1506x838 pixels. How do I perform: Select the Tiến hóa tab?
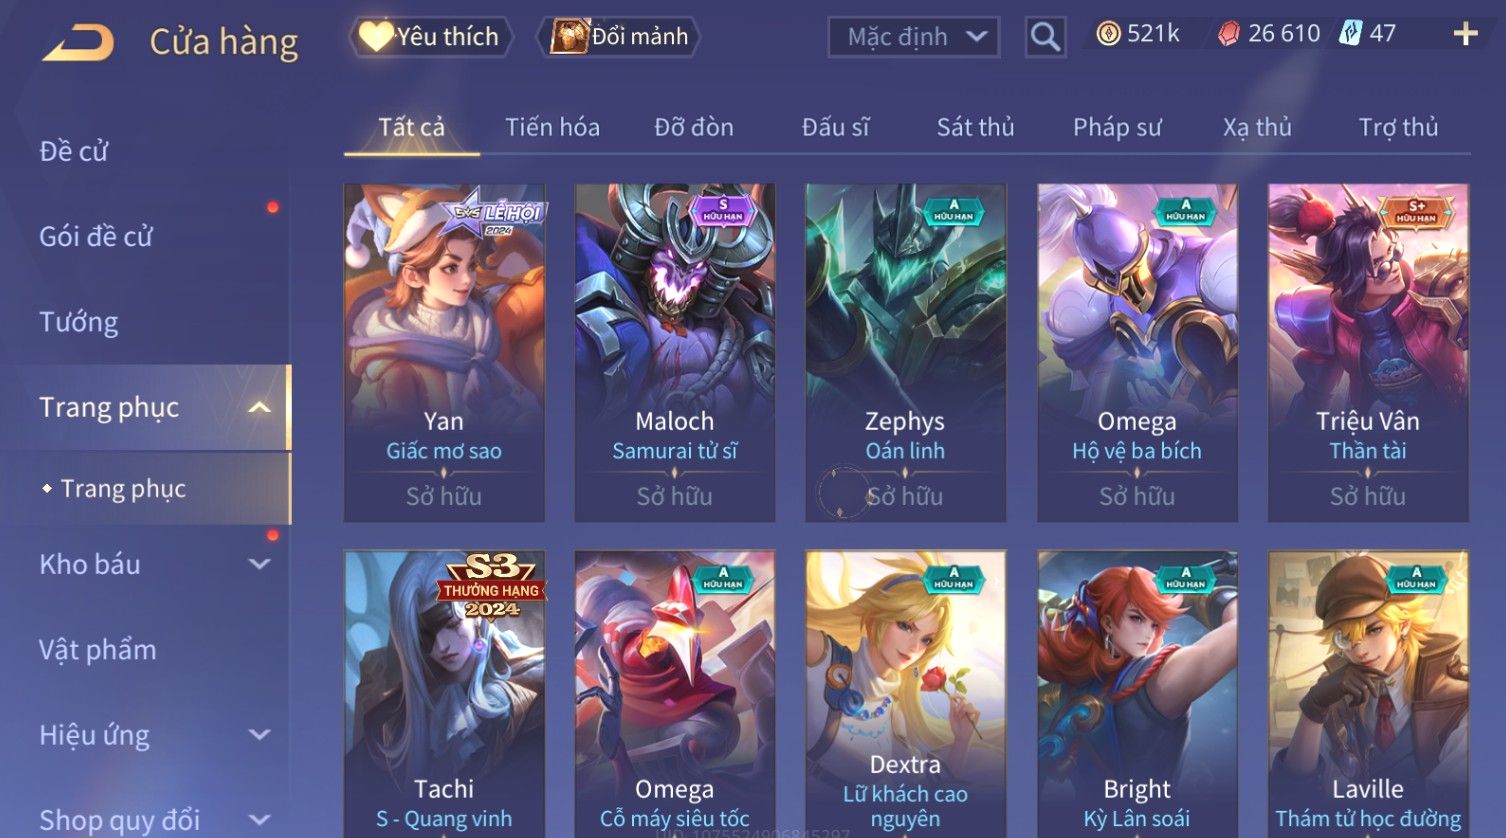[x=552, y=127]
